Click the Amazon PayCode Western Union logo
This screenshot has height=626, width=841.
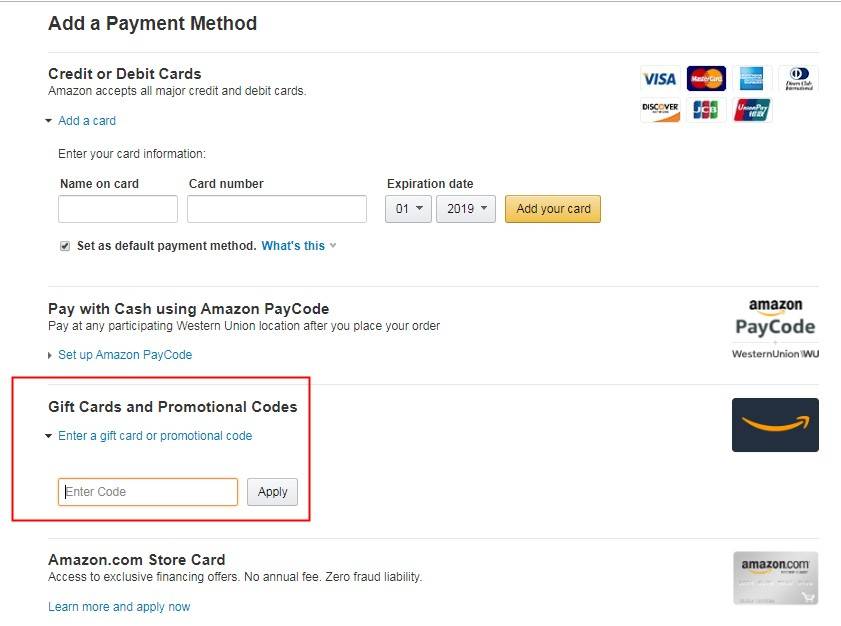[x=775, y=329]
